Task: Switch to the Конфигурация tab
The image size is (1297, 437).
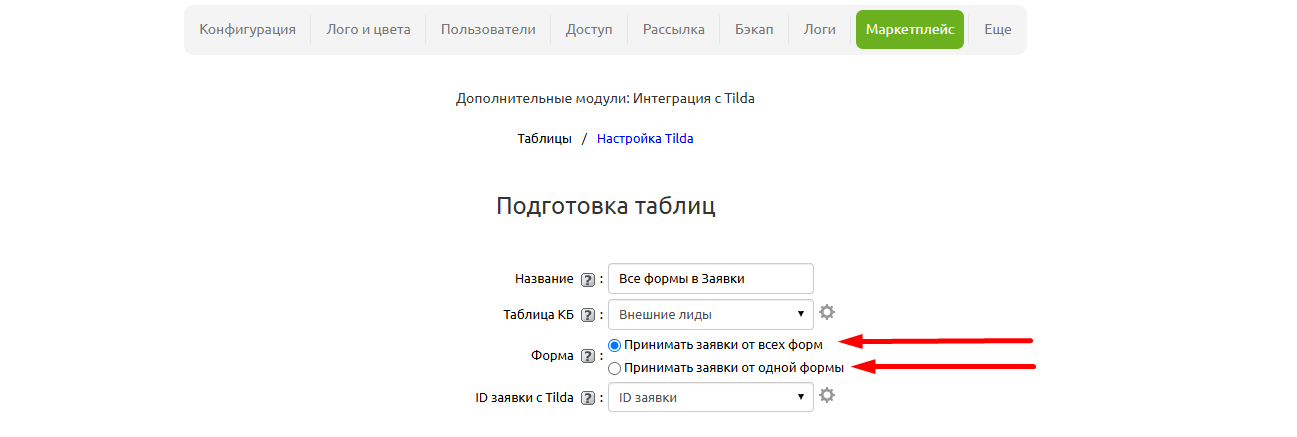Action: pyautogui.click(x=247, y=30)
